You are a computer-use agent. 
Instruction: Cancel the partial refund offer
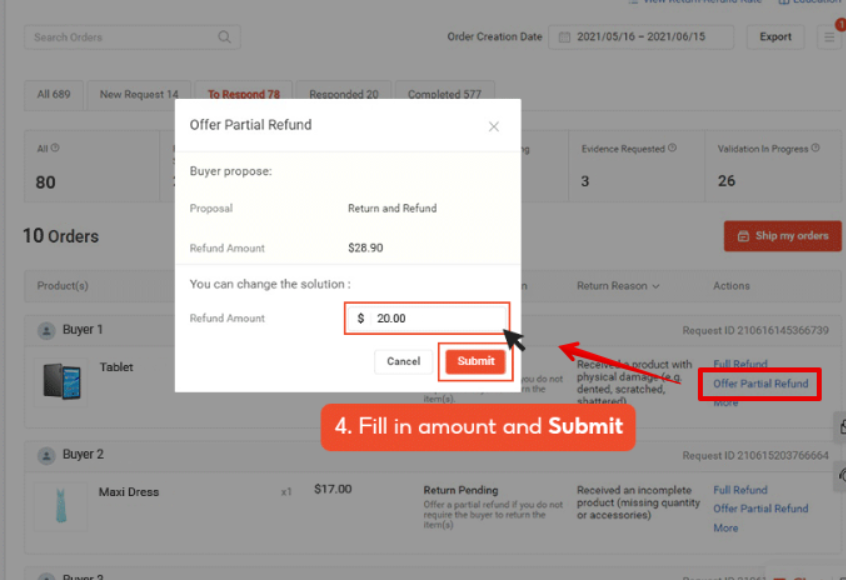(403, 361)
